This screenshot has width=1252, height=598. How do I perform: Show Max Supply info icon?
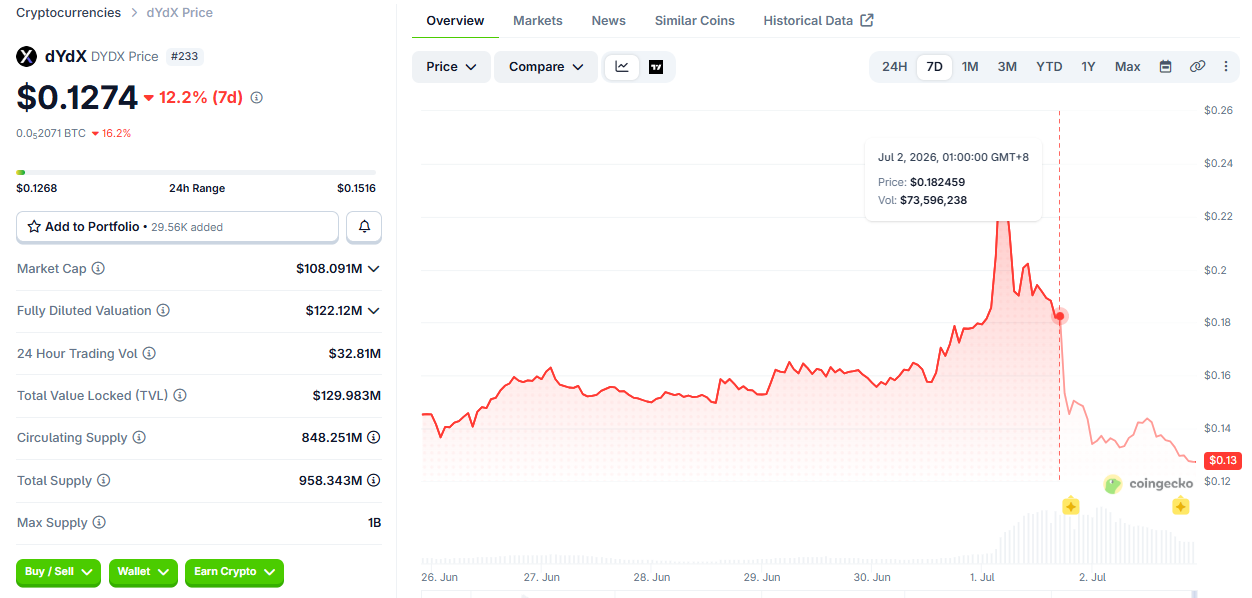(x=99, y=523)
